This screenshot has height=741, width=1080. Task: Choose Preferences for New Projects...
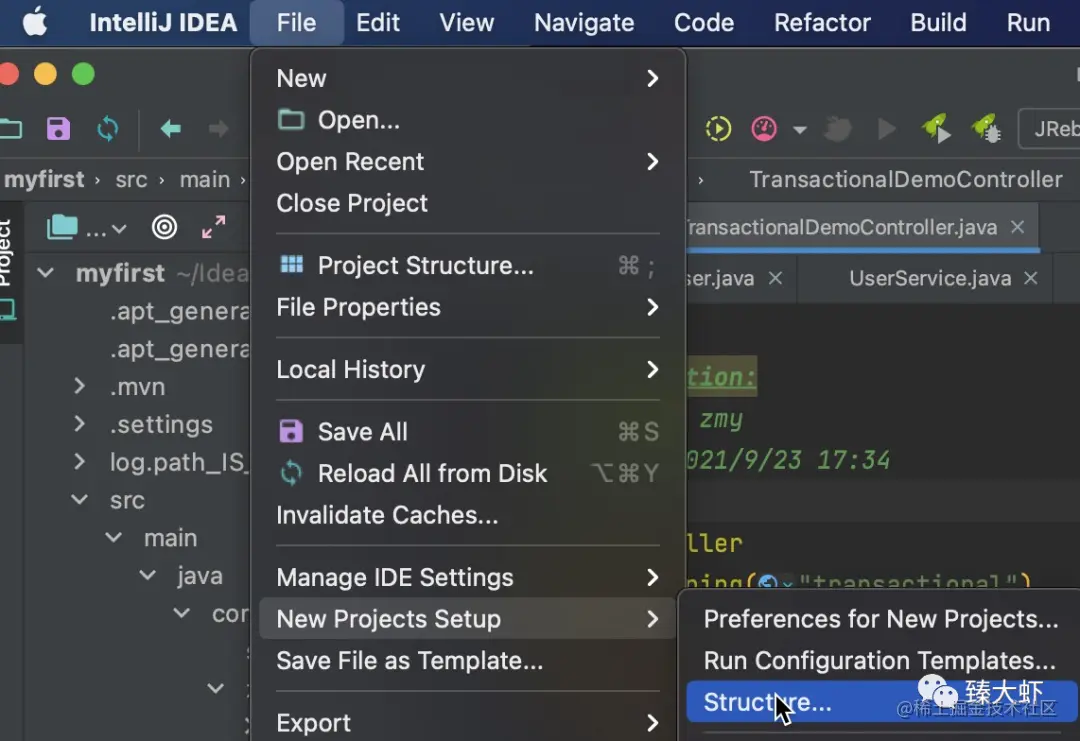pos(881,619)
